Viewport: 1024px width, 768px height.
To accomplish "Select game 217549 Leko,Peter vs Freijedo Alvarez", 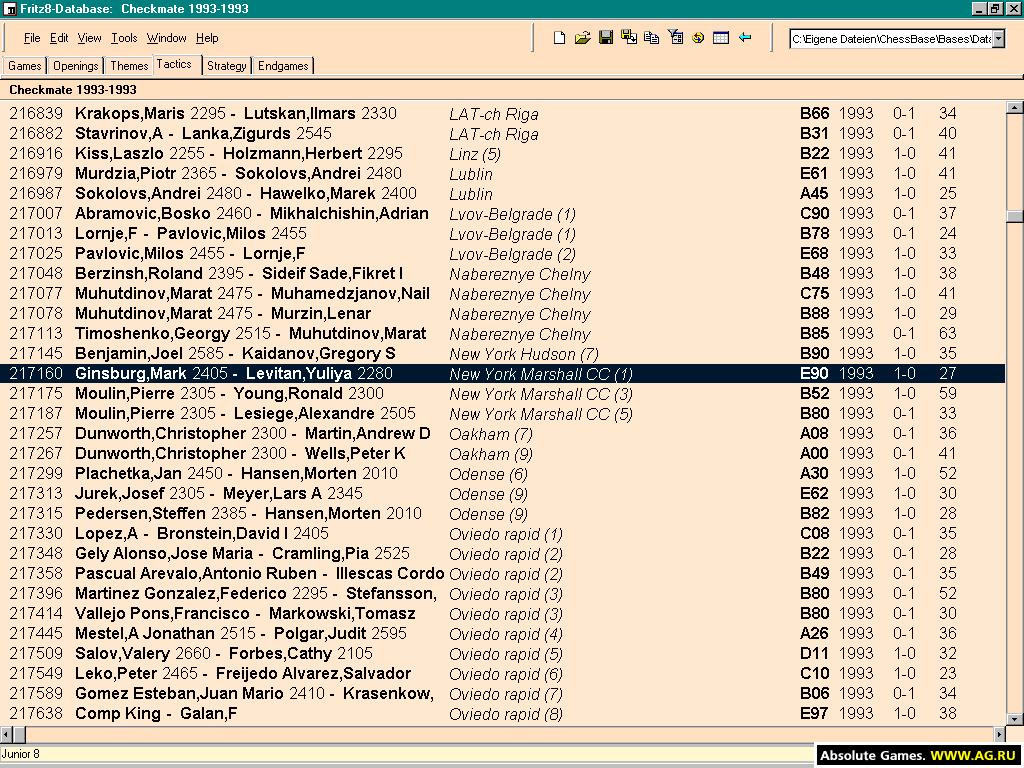I will (x=503, y=673).
